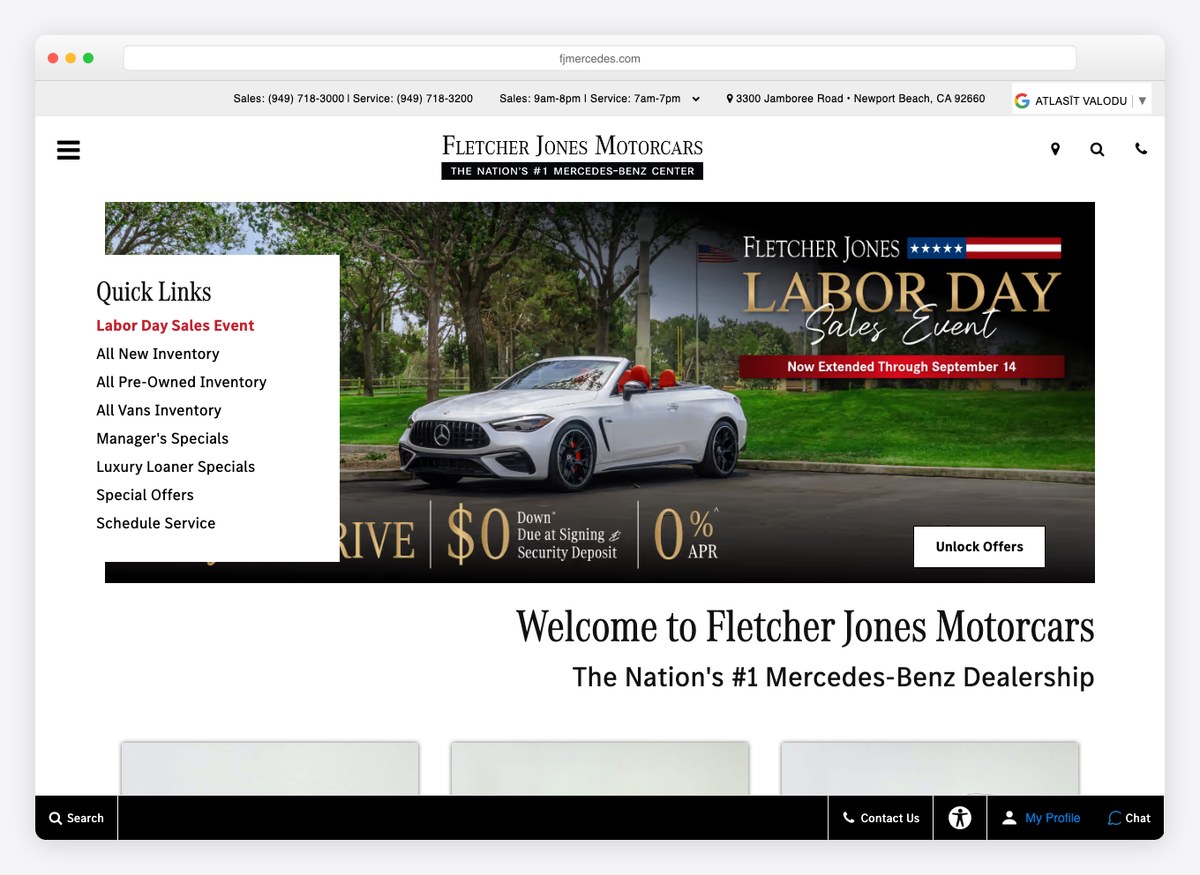
Task: Open the Atlasīt valodu language selector
Action: tap(1081, 100)
